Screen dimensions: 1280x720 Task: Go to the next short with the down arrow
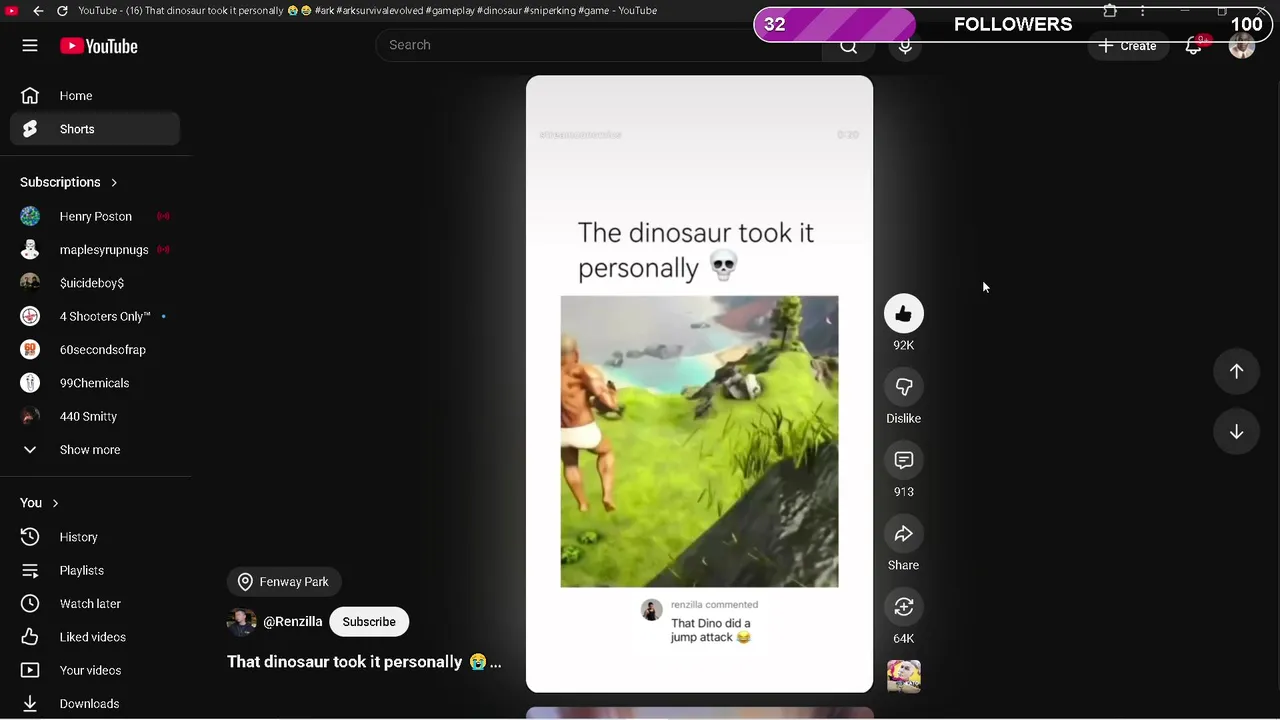[x=1237, y=432]
